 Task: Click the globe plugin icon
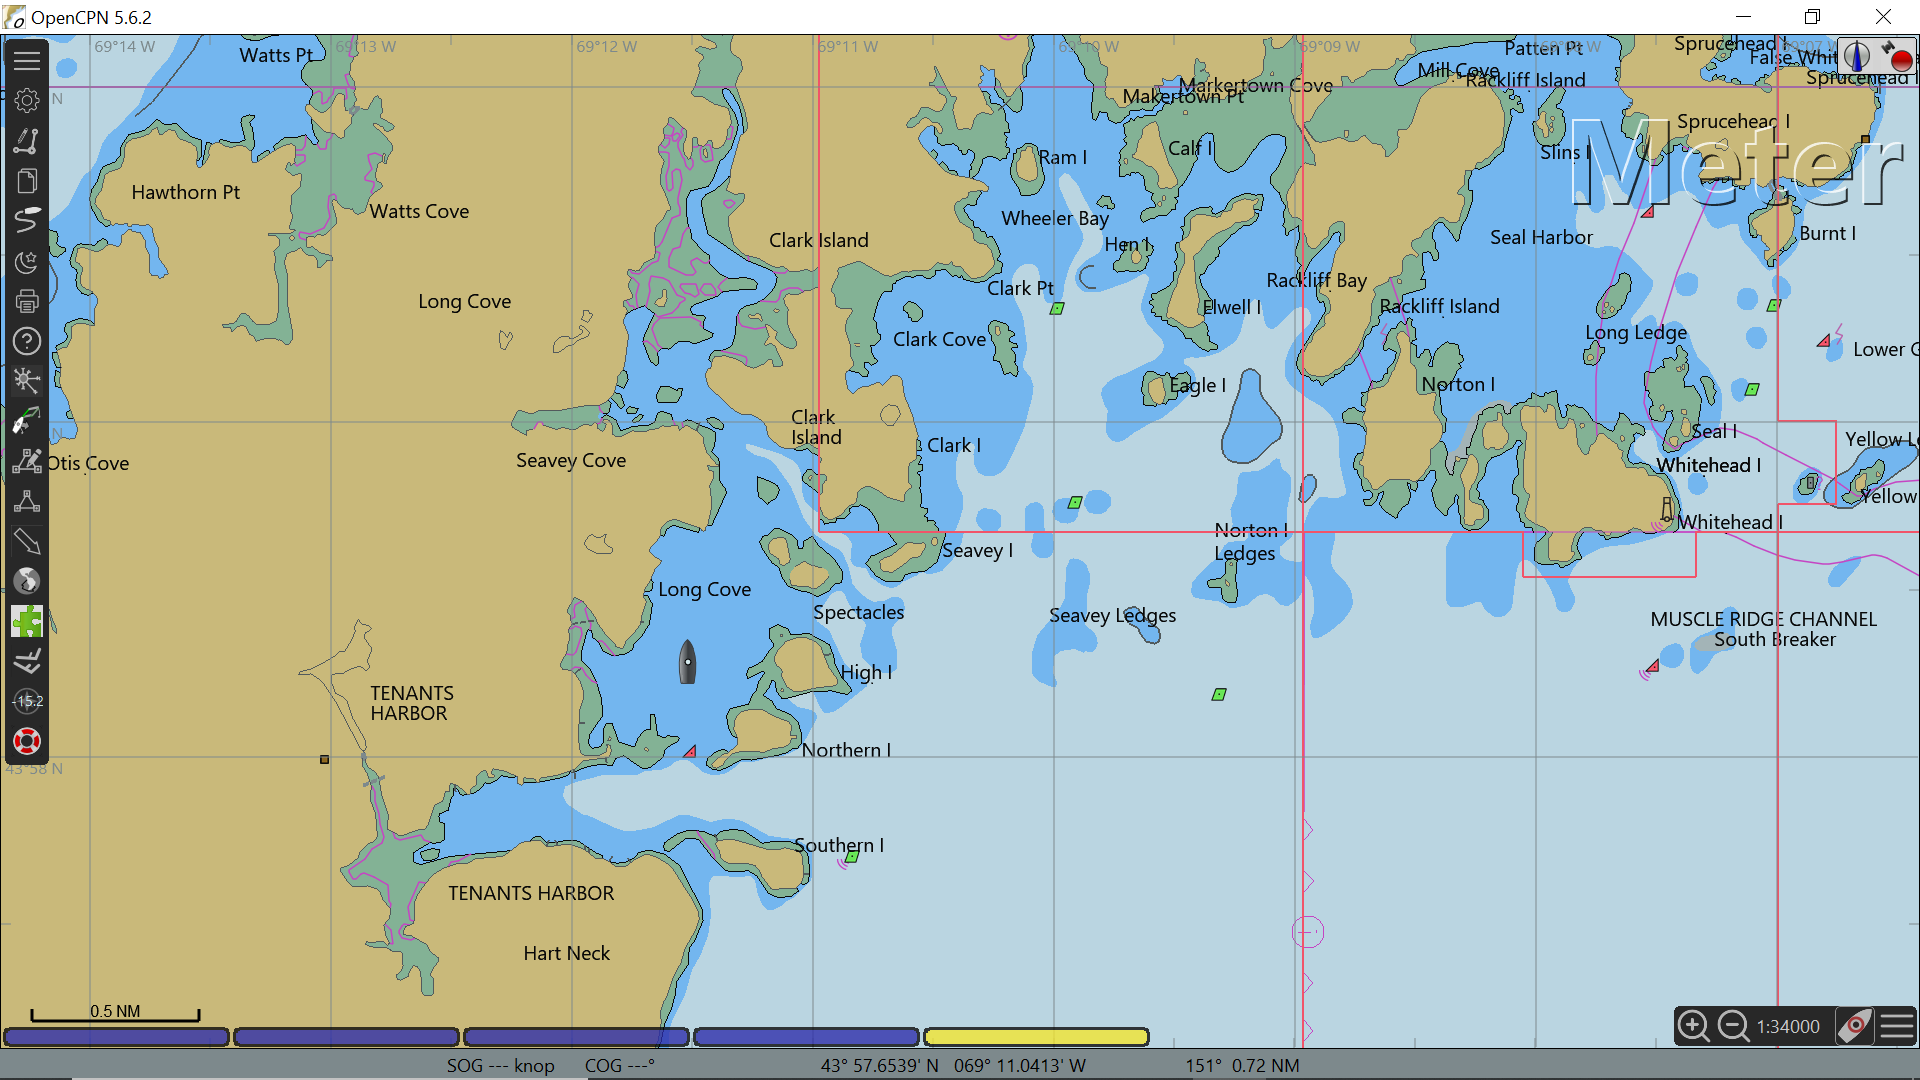click(27, 581)
